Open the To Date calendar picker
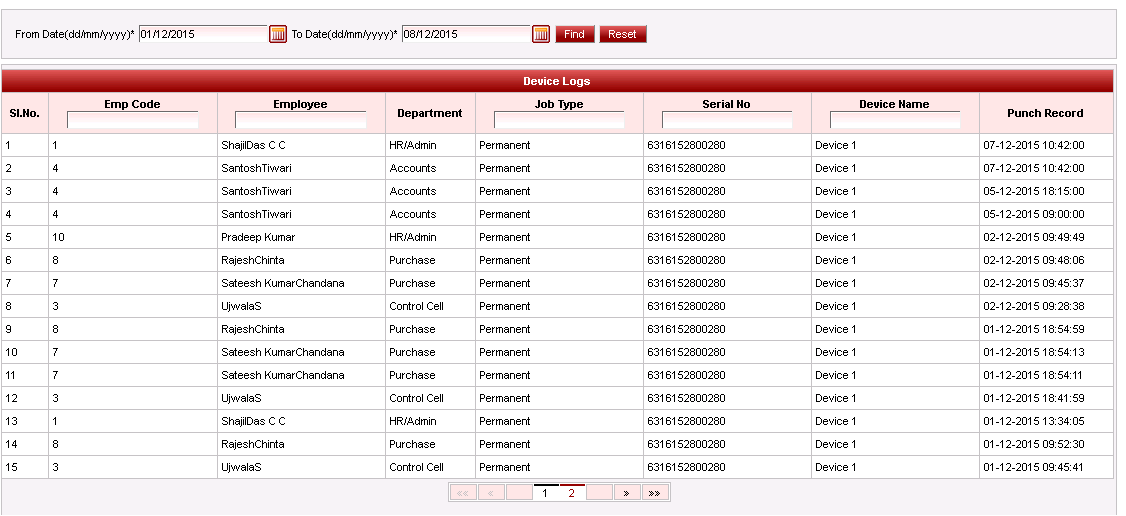This screenshot has height=516, width=1126. [541, 34]
